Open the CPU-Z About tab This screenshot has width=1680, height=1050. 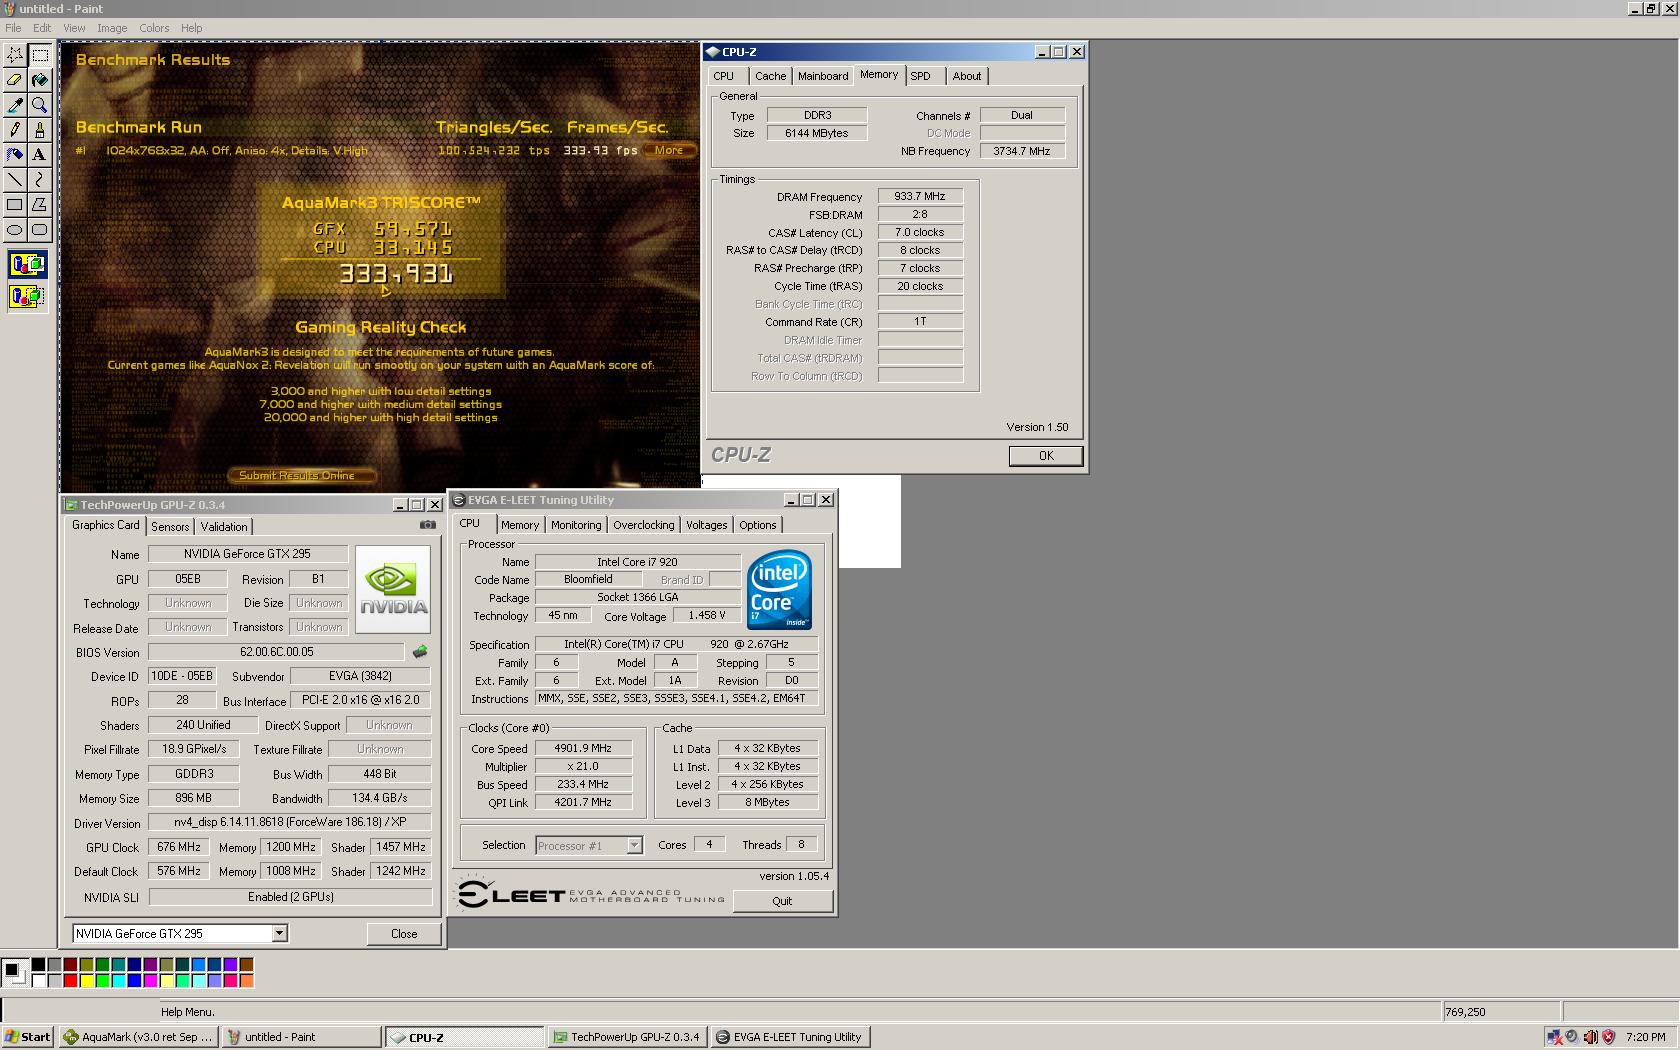tap(967, 76)
